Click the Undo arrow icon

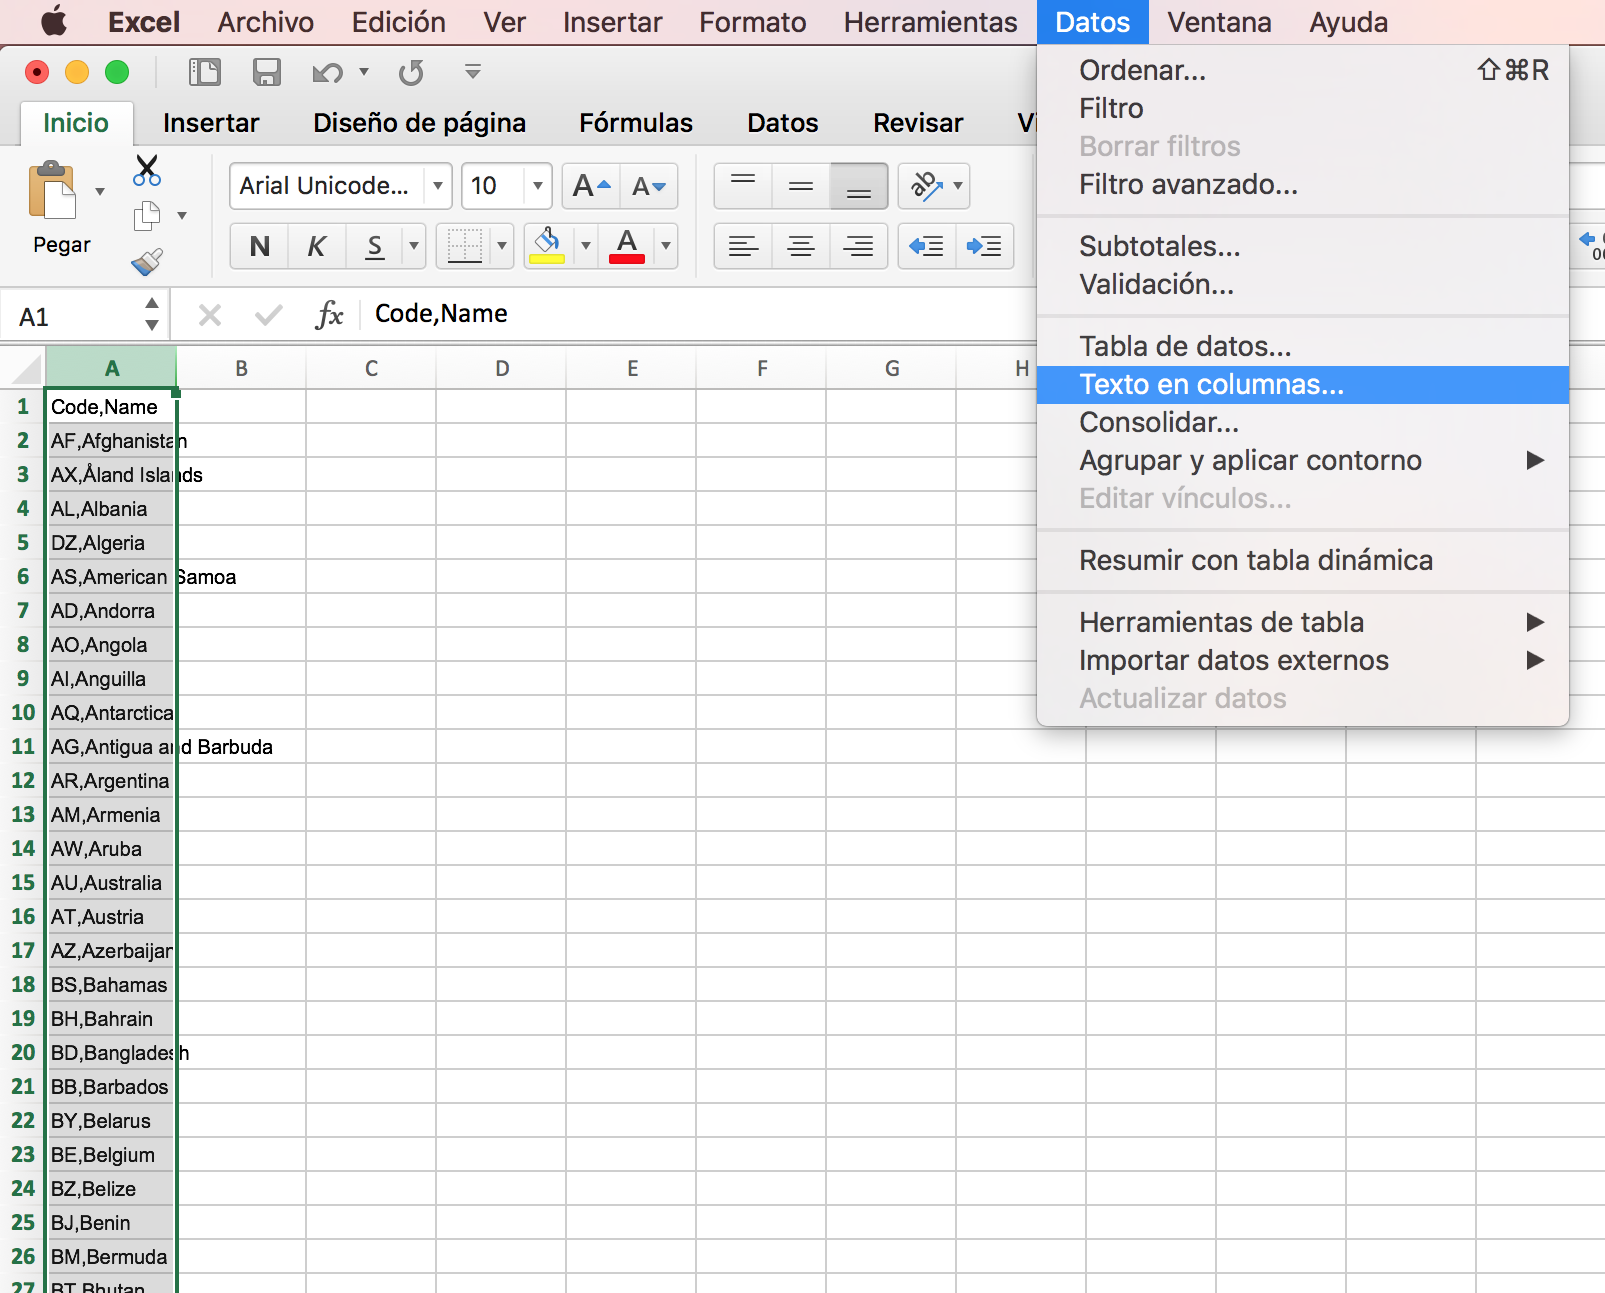pos(327,72)
